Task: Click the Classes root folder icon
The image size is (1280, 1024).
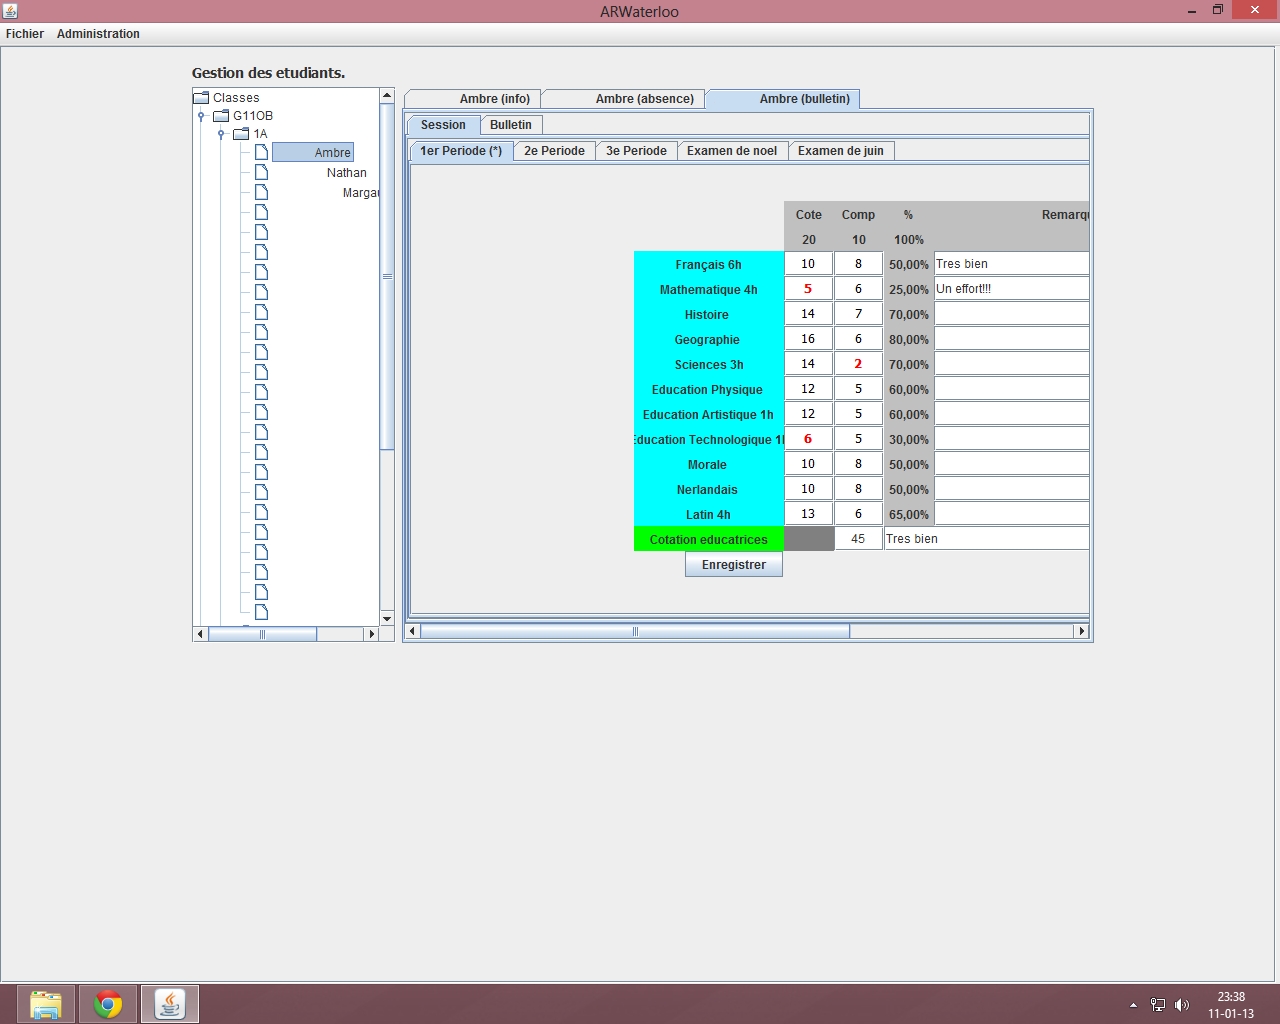Action: point(201,98)
